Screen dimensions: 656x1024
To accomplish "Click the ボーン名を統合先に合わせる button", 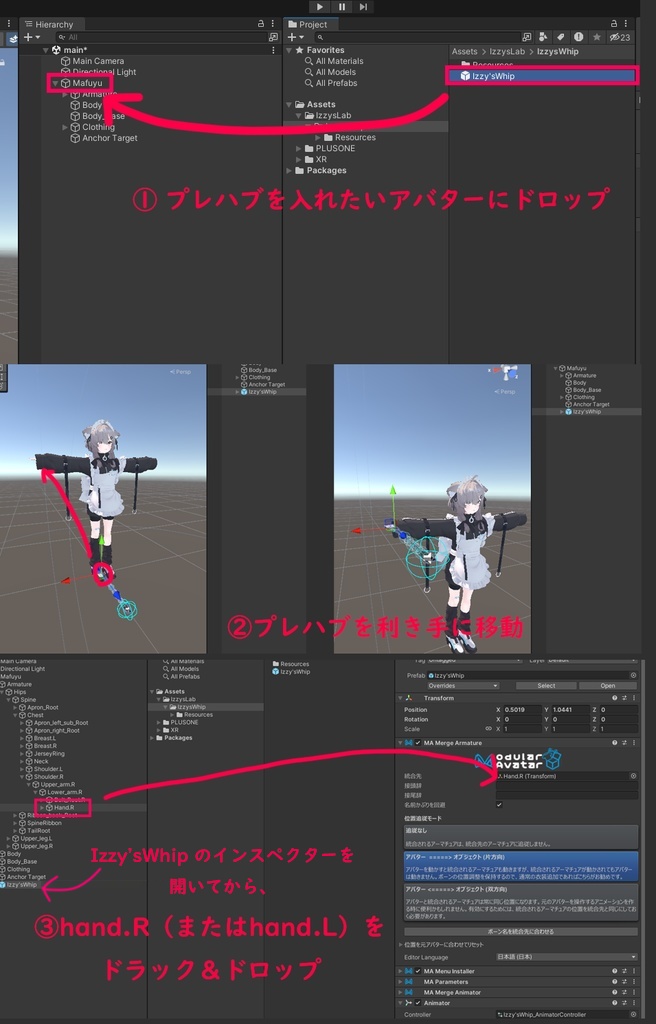I will [520, 932].
